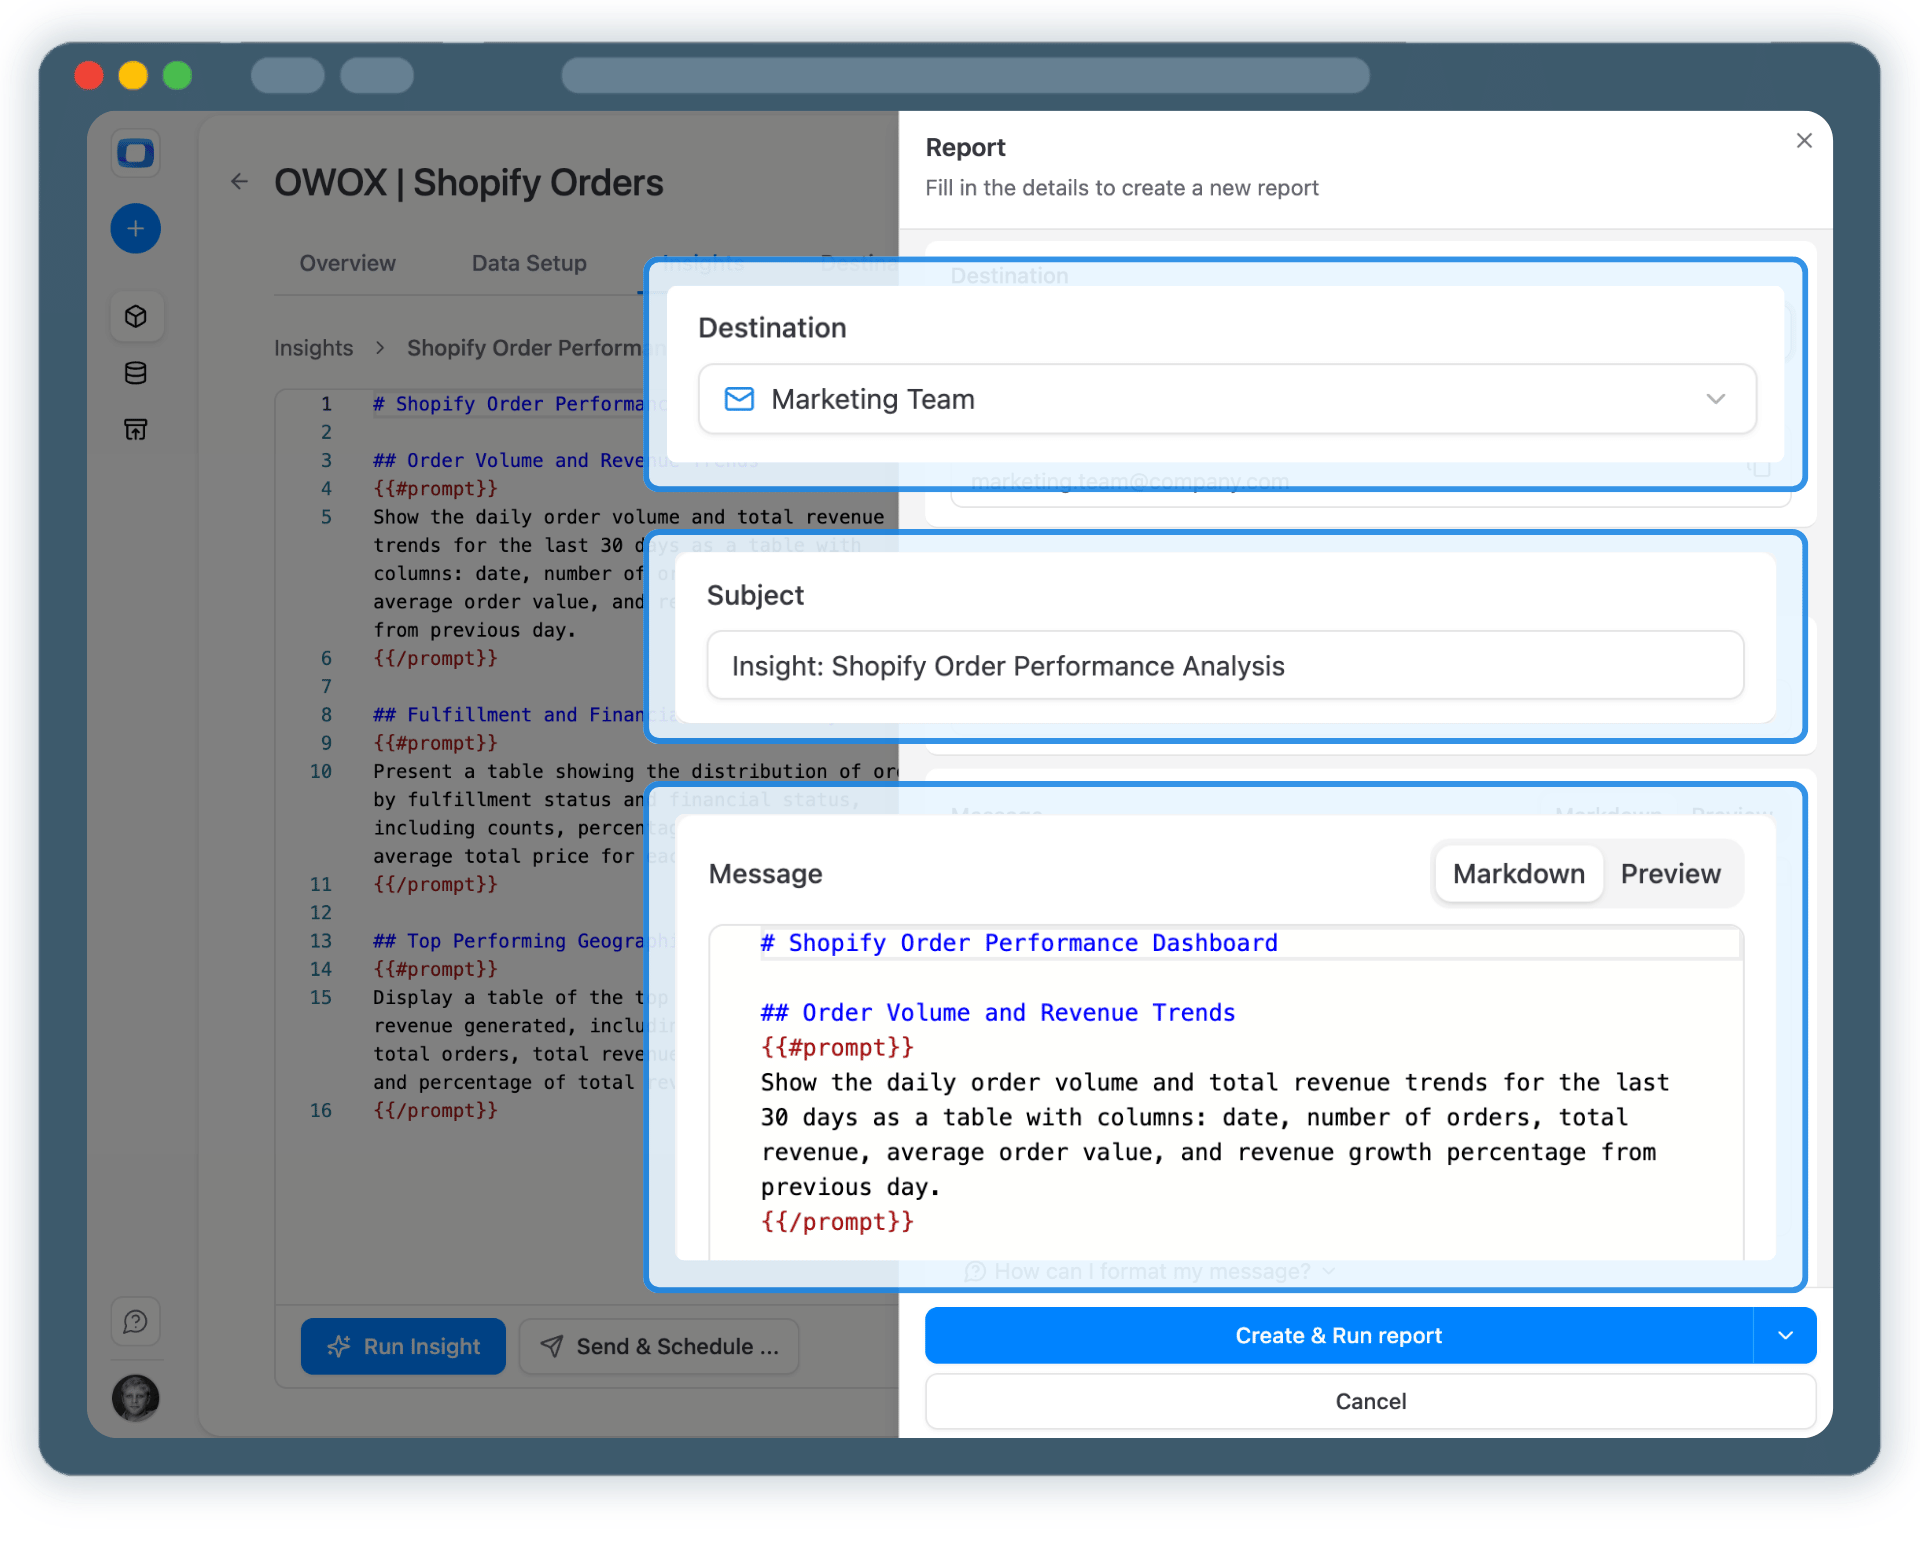Switch message editor to Markdown mode
The image size is (1920, 1562).
pos(1516,873)
